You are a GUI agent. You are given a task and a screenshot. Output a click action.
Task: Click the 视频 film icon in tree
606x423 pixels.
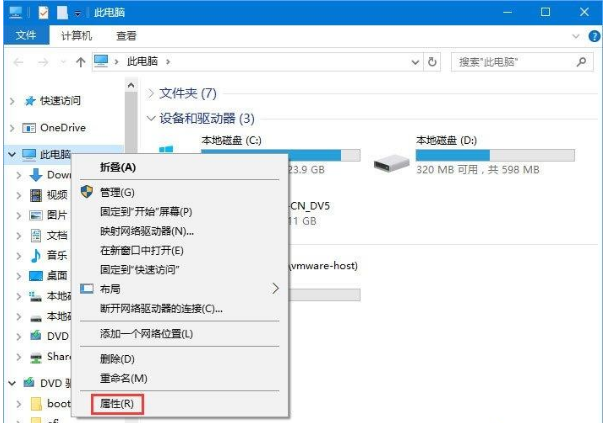coord(36,195)
